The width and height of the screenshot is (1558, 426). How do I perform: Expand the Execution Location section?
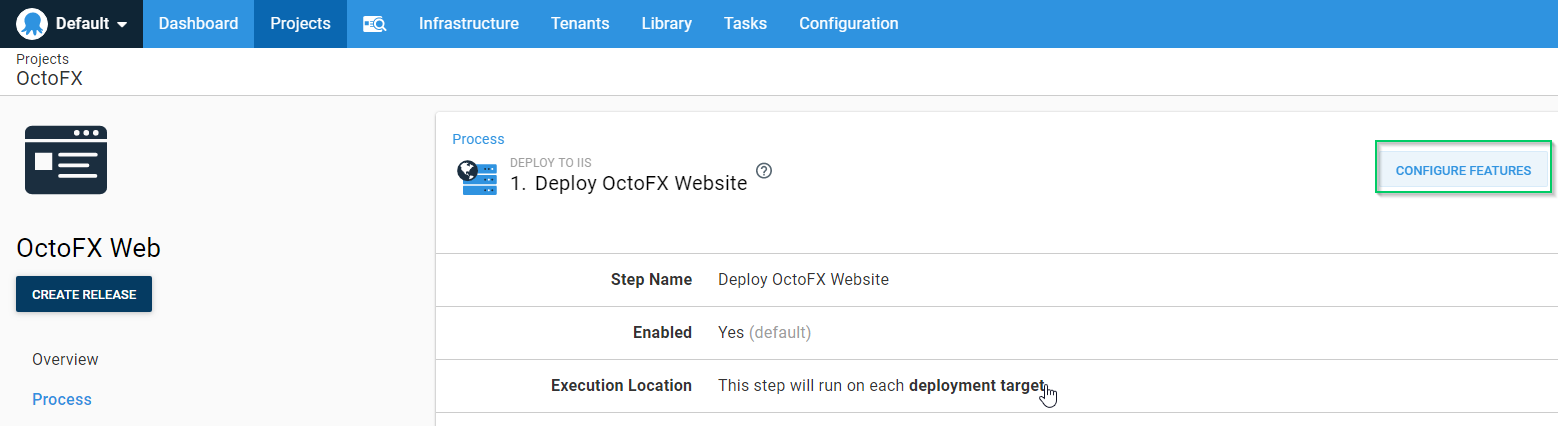[x=996, y=385]
